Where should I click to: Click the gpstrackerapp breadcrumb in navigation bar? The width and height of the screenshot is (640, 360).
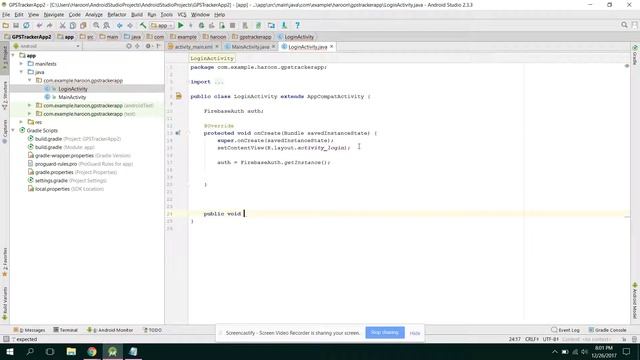(251, 37)
